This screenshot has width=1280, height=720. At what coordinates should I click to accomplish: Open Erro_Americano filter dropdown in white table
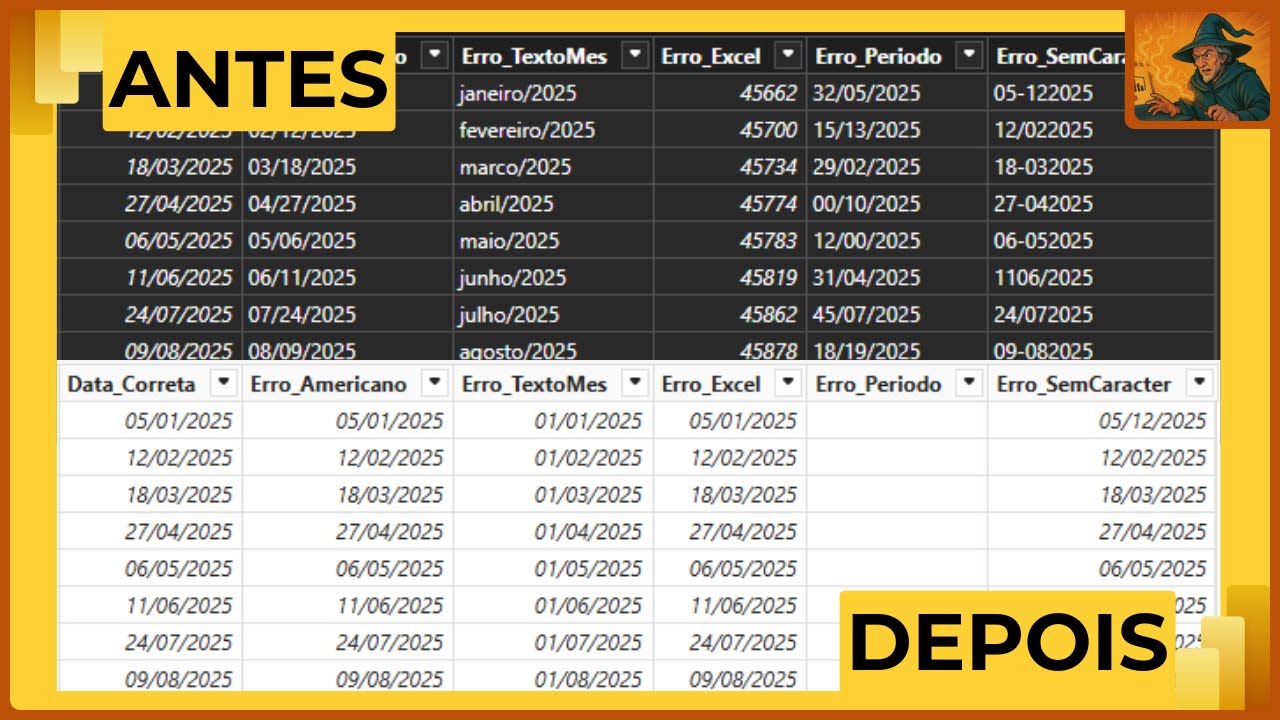(x=434, y=383)
